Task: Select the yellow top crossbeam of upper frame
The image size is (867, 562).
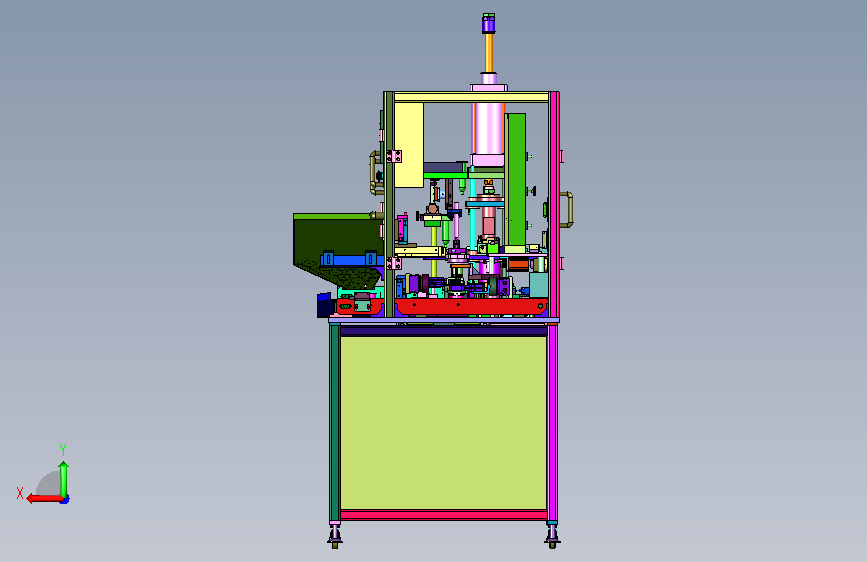Action: pos(471,97)
